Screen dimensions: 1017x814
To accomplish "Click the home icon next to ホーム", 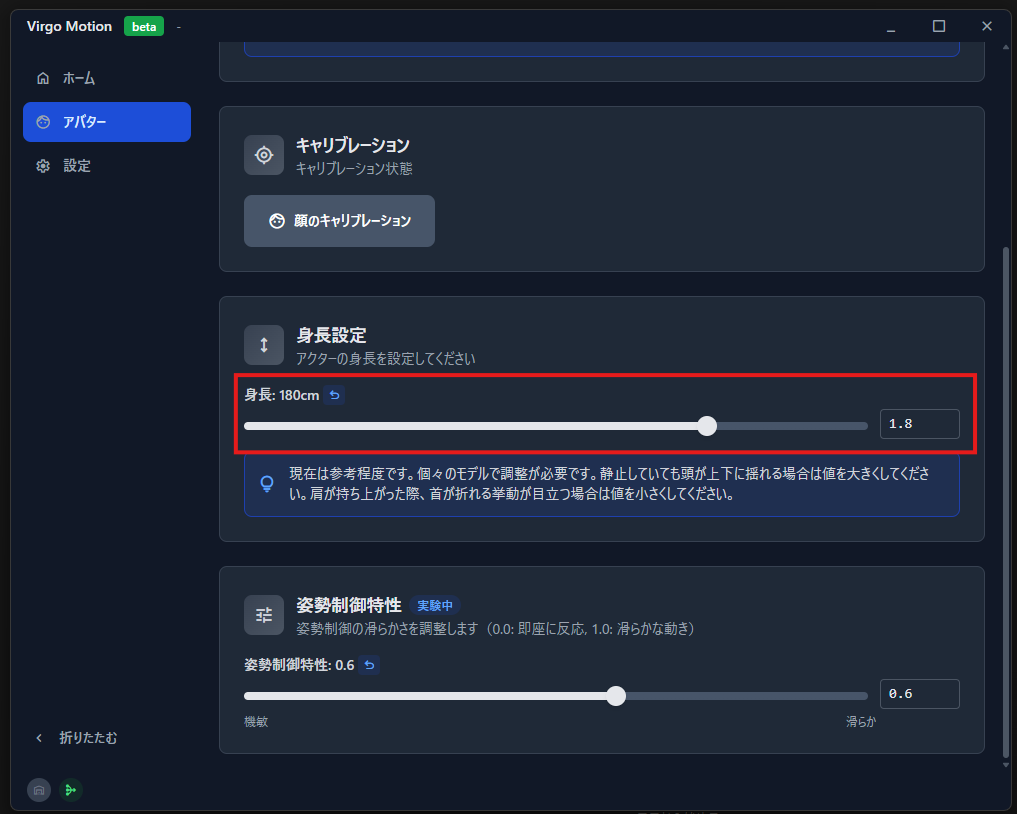I will click(43, 77).
